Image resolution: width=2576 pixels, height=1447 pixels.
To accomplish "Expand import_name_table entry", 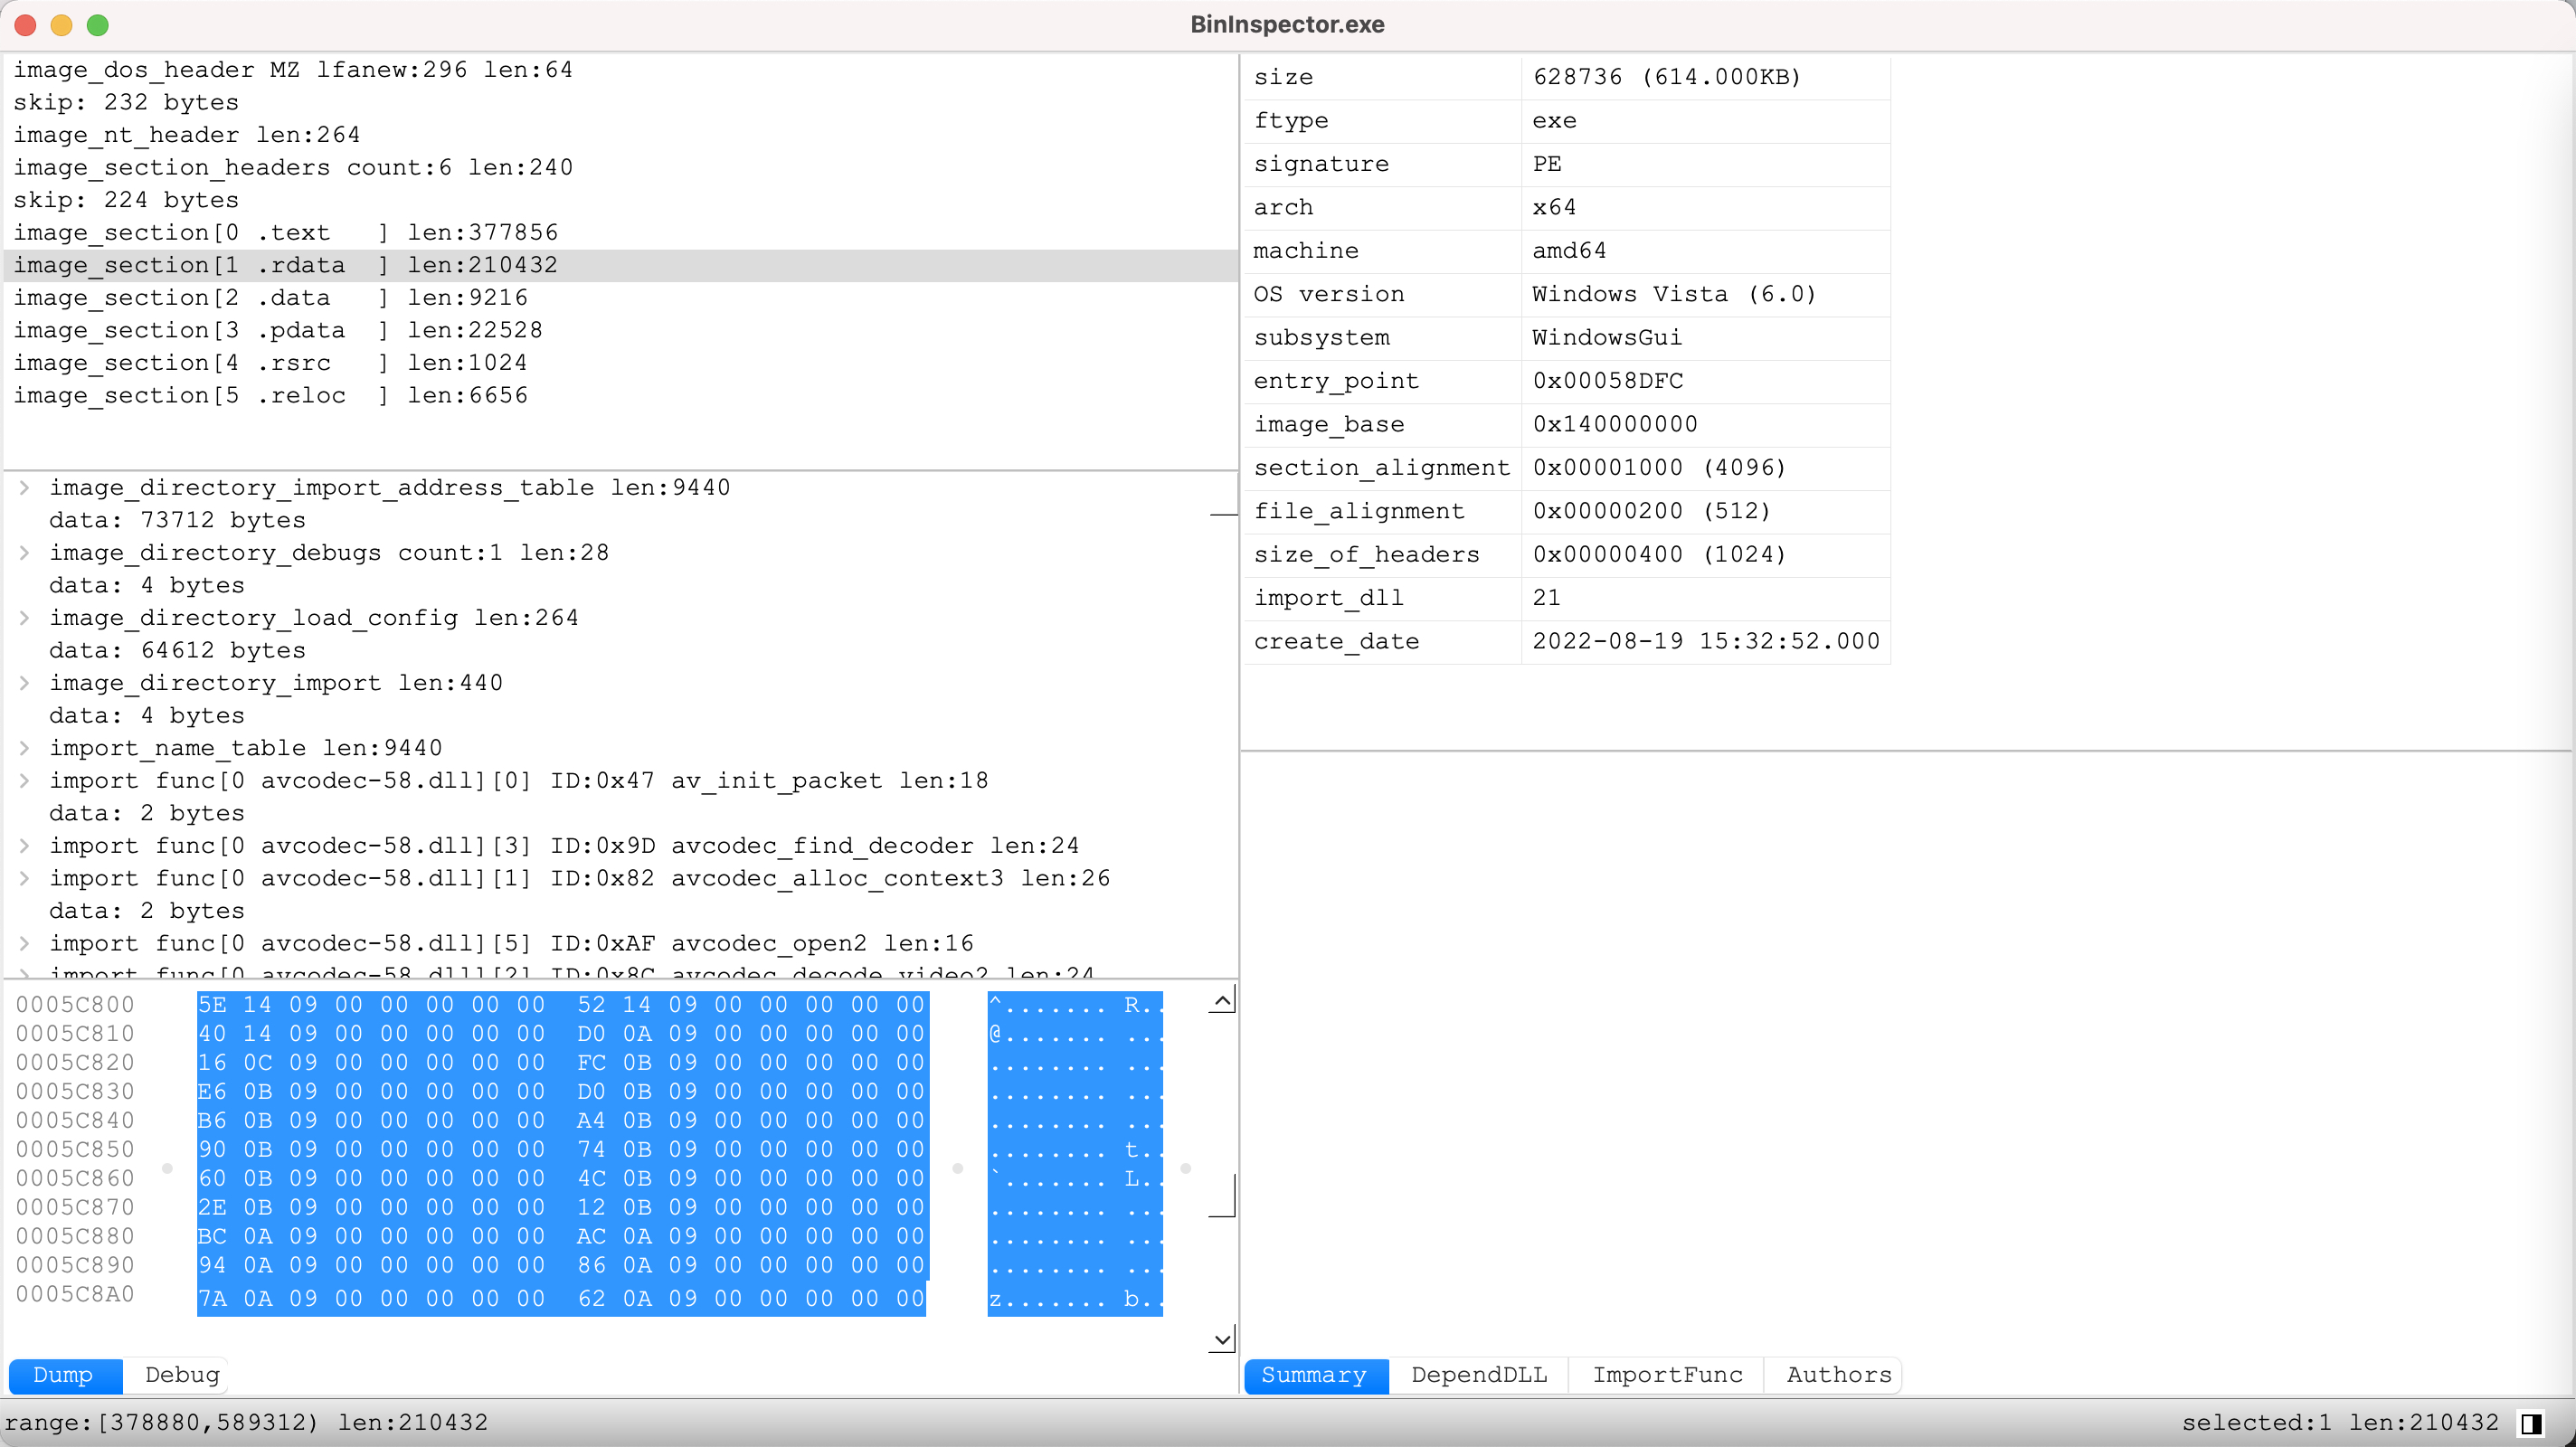I will (25, 748).
